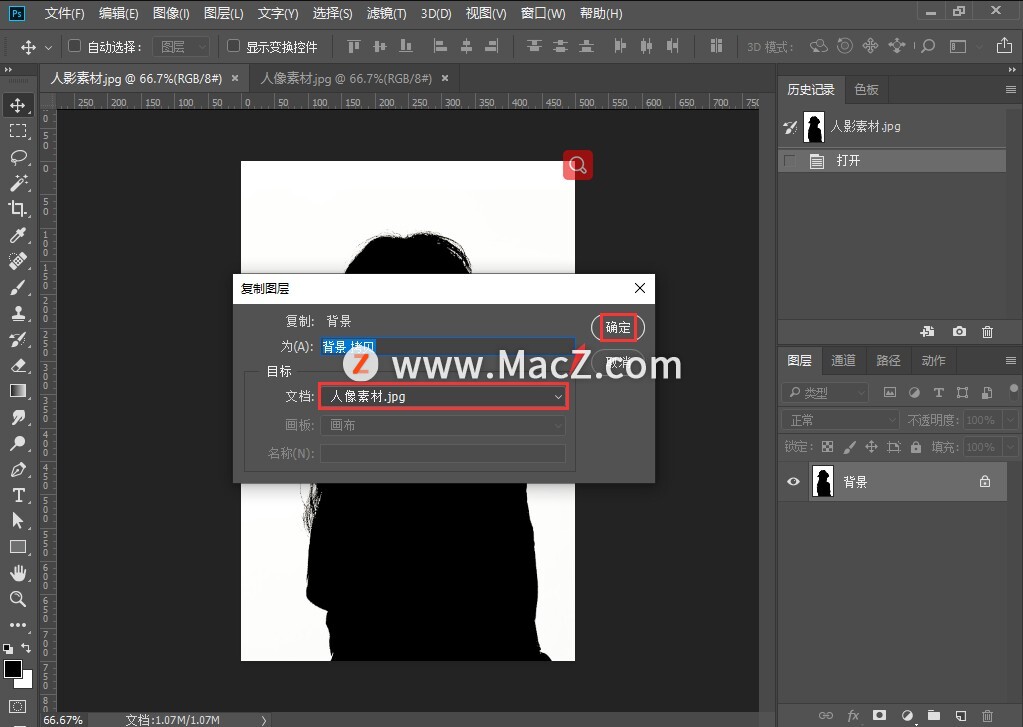This screenshot has width=1023, height=727.
Task: Enable the 自动选择 checkbox
Action: pyautogui.click(x=74, y=46)
